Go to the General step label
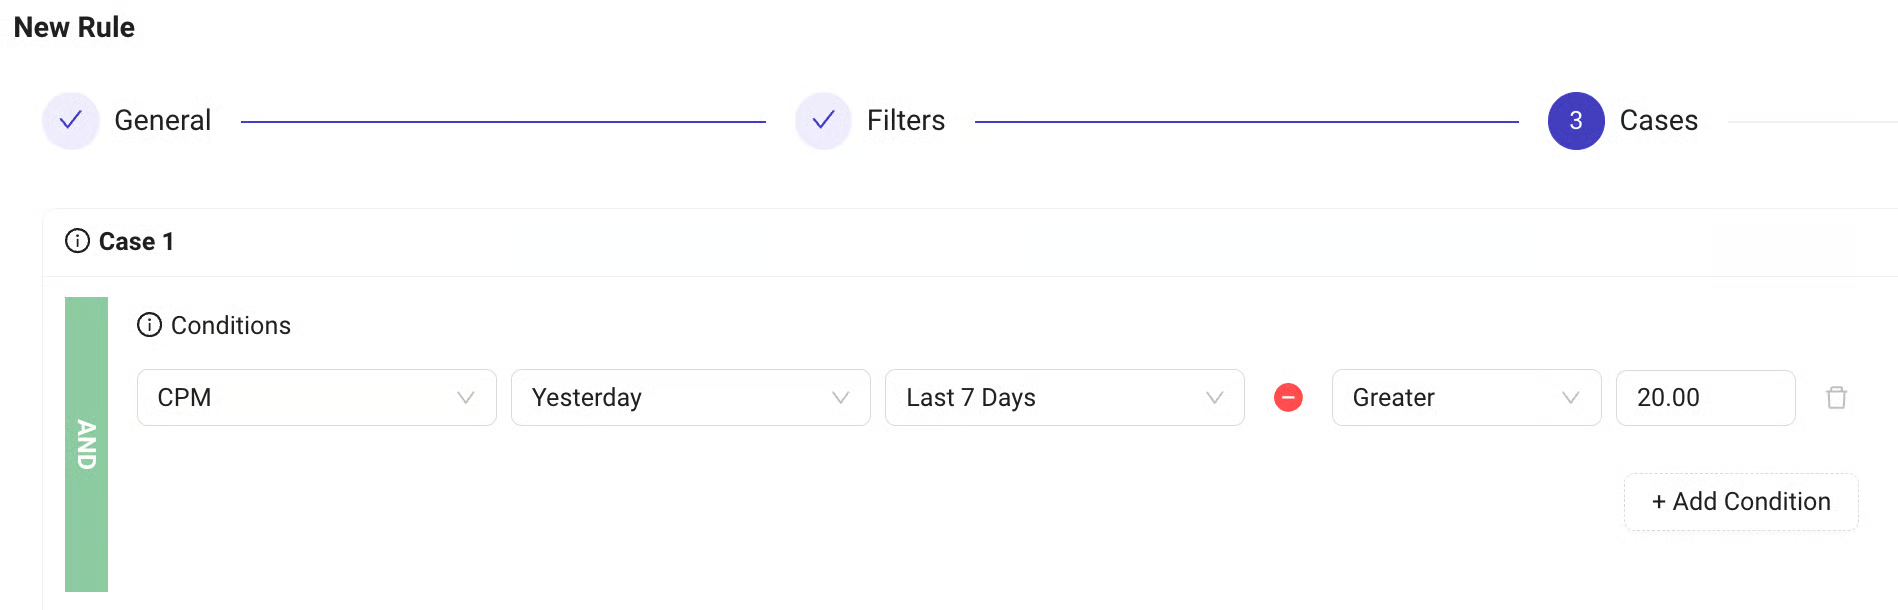 pyautogui.click(x=163, y=121)
